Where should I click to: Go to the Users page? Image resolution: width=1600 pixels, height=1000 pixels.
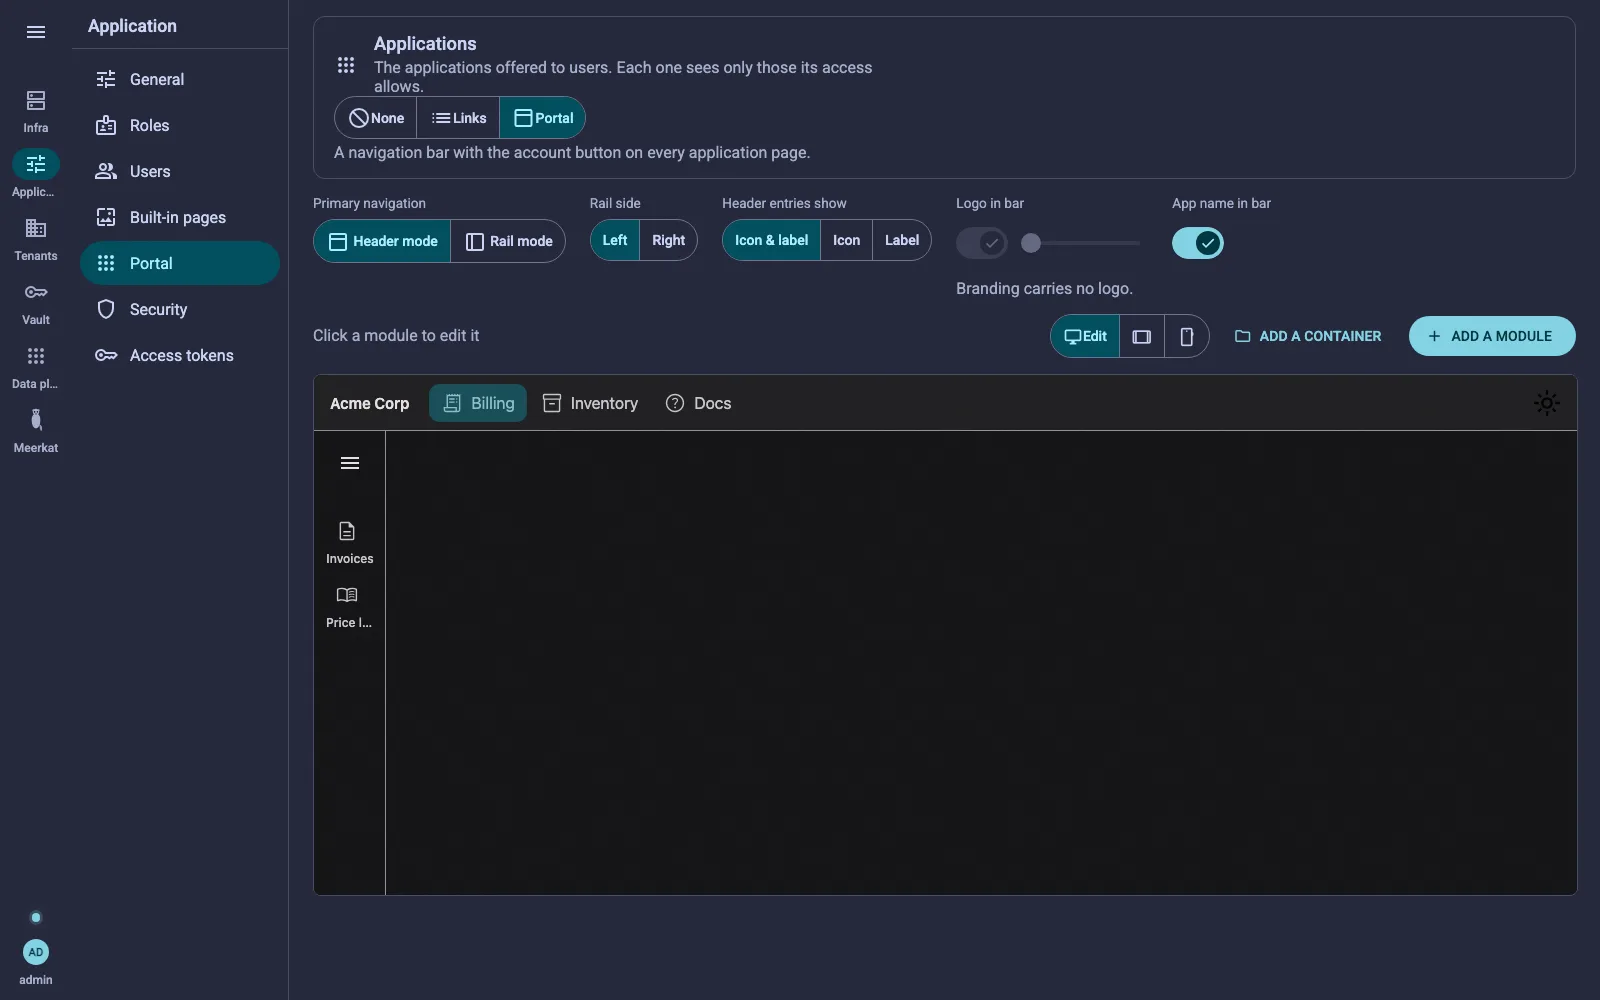pos(180,171)
